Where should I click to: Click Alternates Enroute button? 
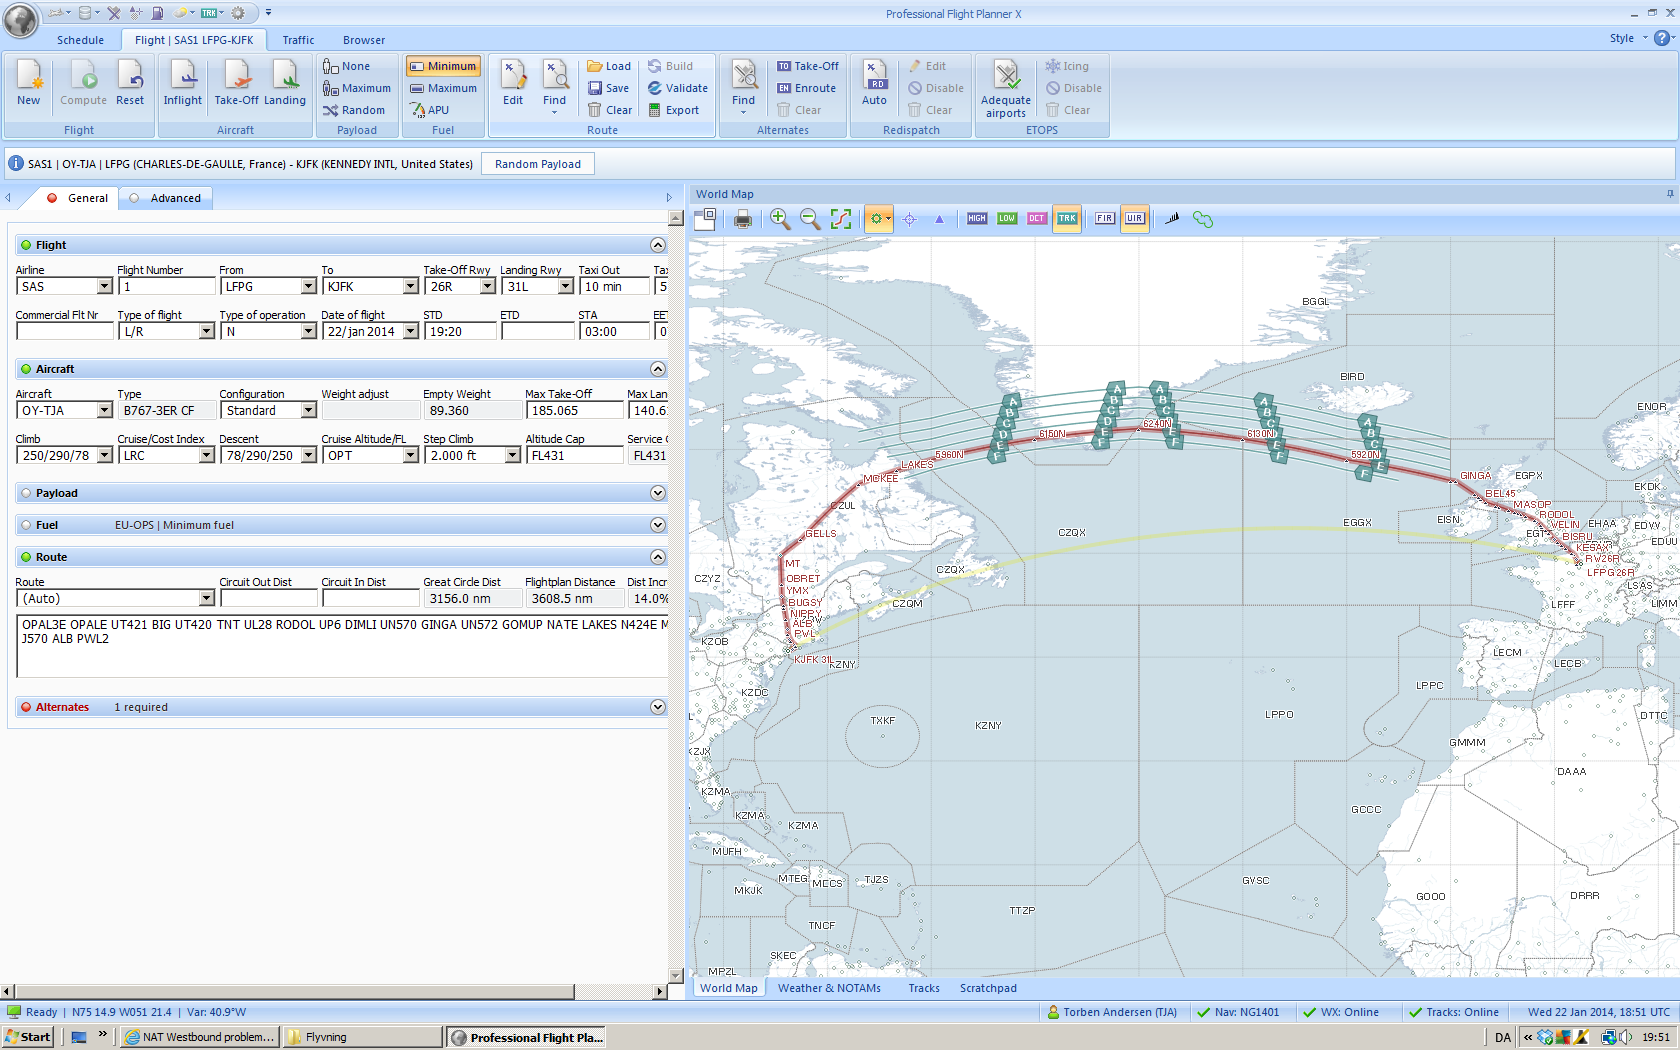[806, 88]
